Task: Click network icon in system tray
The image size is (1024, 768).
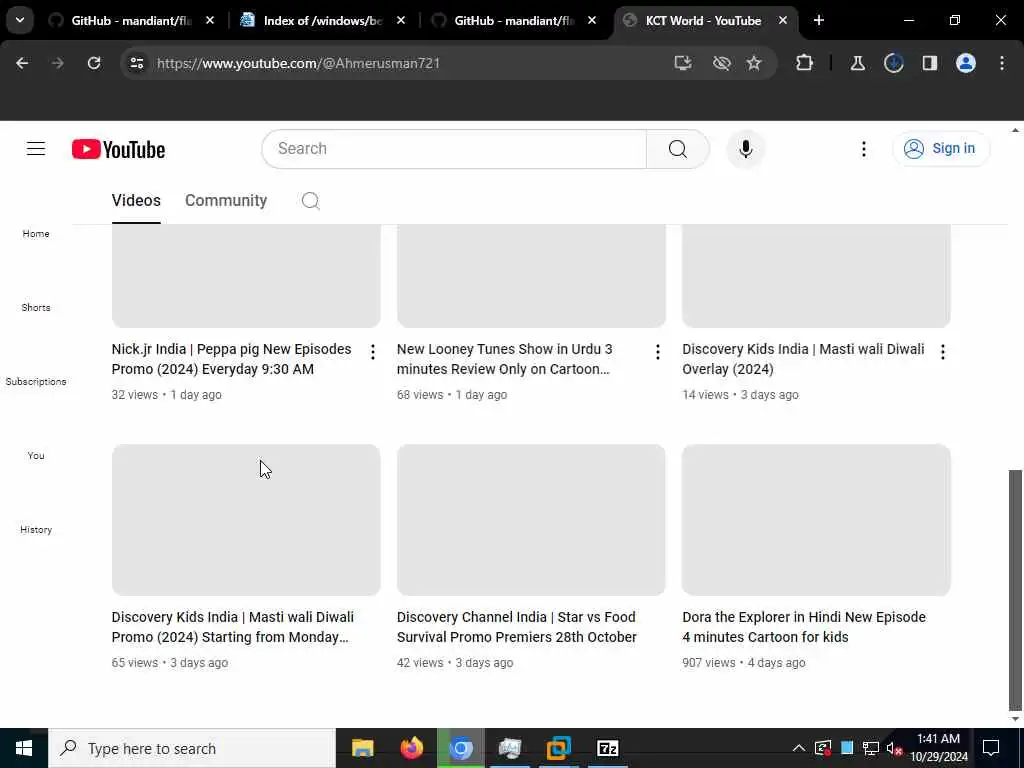Action: click(x=871, y=748)
